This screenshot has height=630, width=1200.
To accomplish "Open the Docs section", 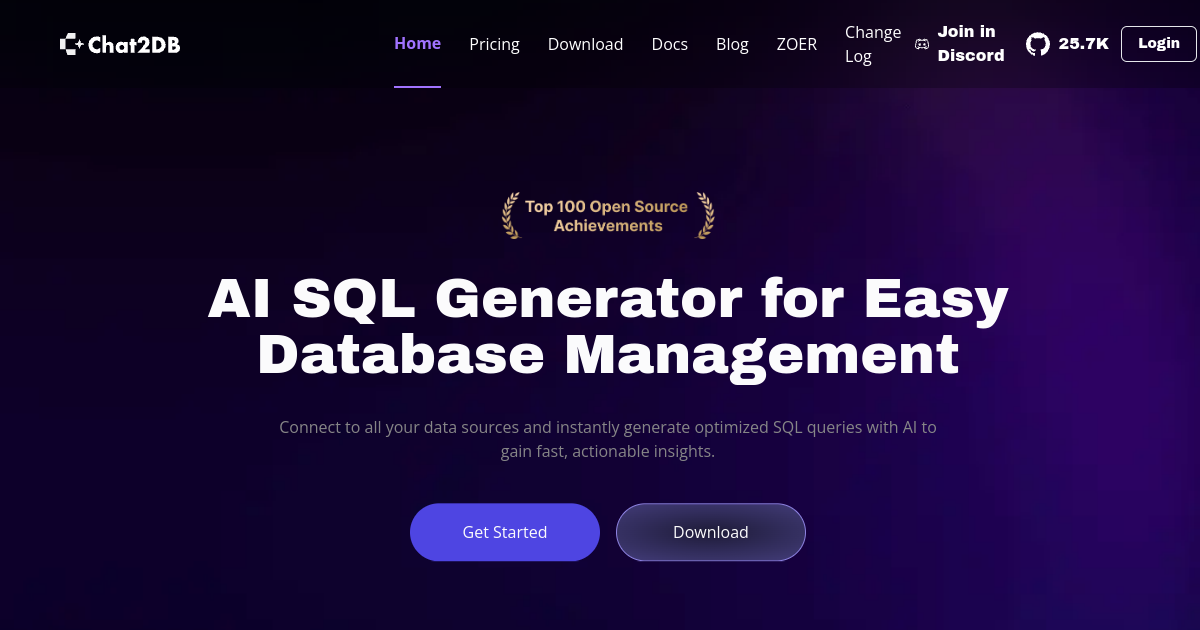I will tap(669, 44).
